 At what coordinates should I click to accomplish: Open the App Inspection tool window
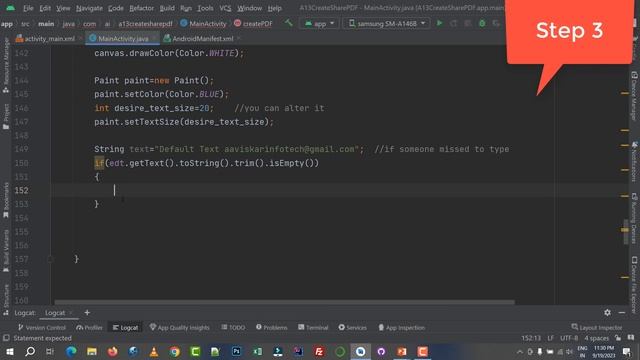pyautogui.click(x=401, y=327)
